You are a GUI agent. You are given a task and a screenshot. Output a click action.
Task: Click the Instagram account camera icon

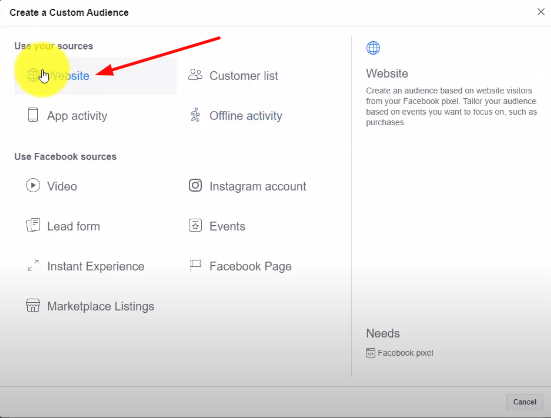[x=195, y=185]
